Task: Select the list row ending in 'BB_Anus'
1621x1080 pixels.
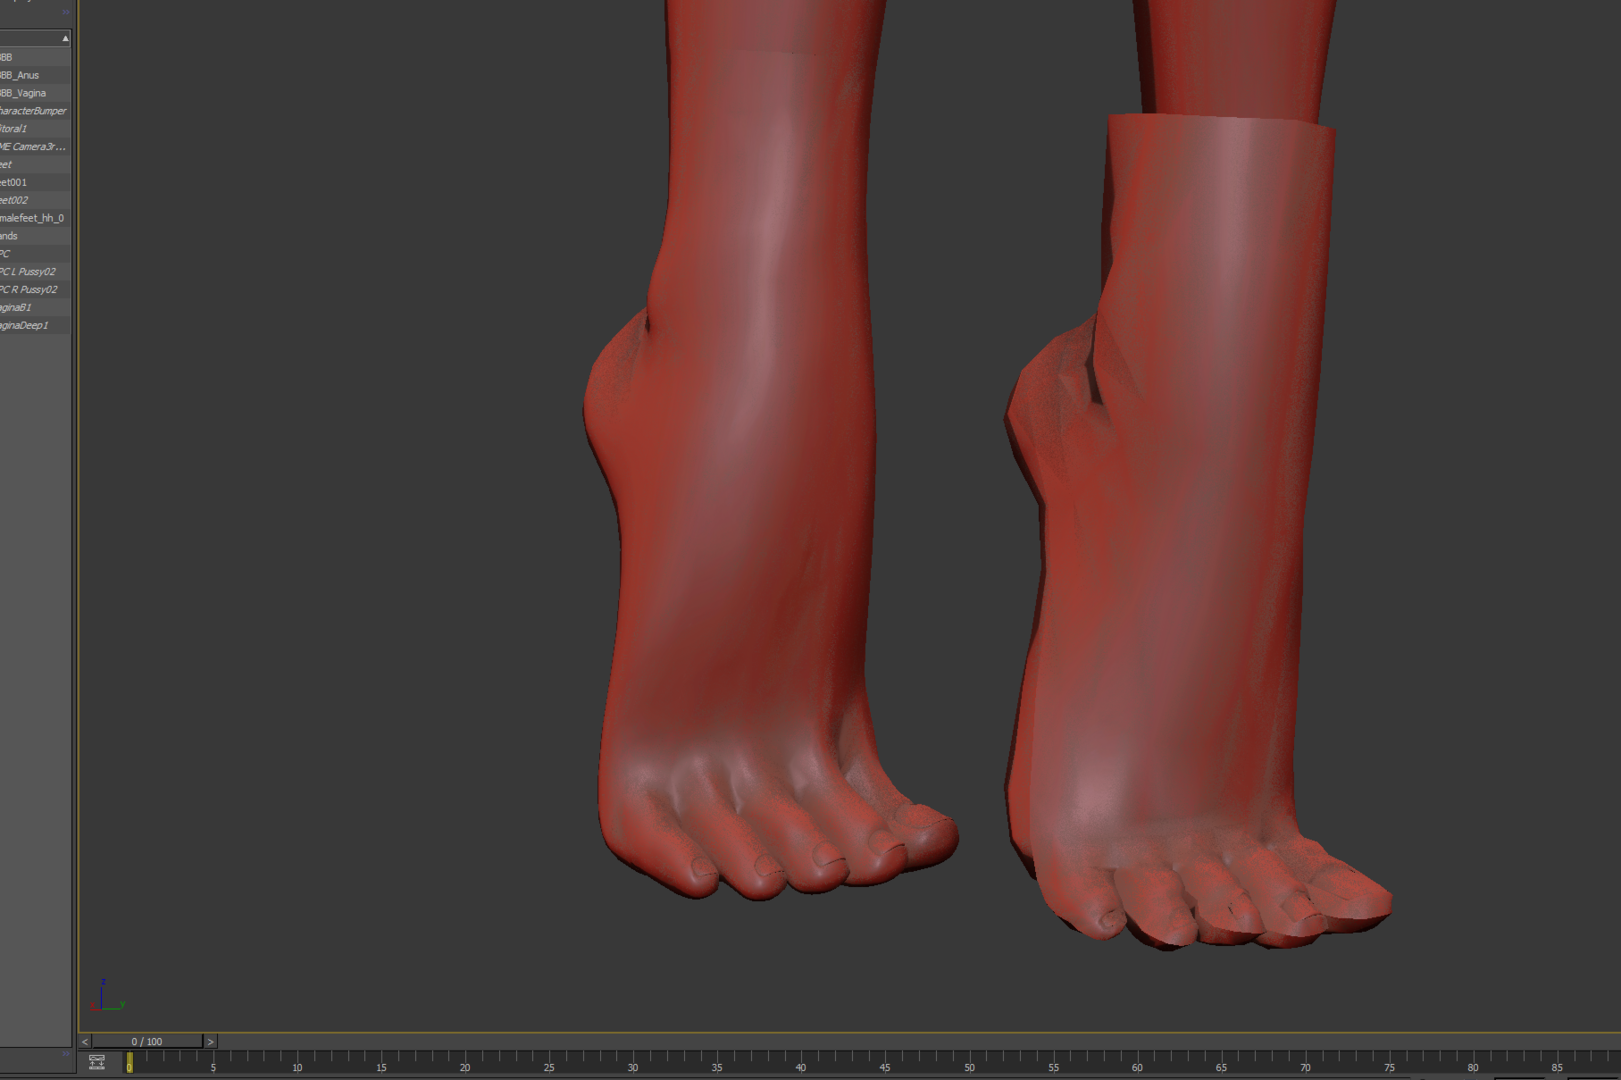Action: [35, 75]
